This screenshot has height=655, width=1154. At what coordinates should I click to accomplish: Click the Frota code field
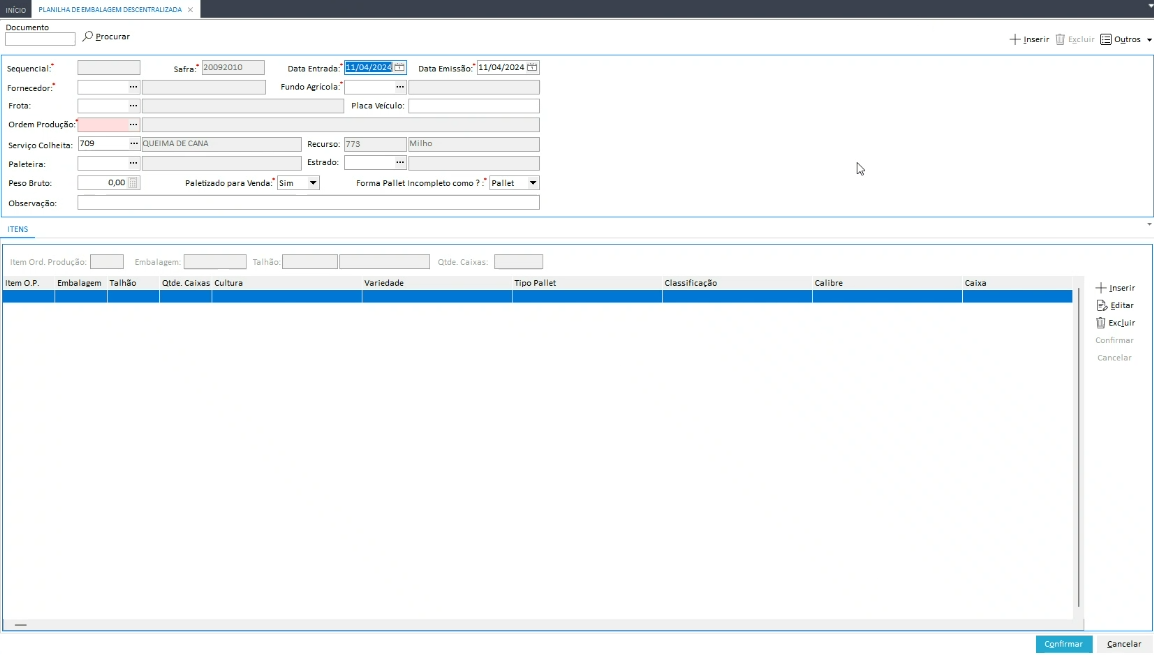coord(102,106)
